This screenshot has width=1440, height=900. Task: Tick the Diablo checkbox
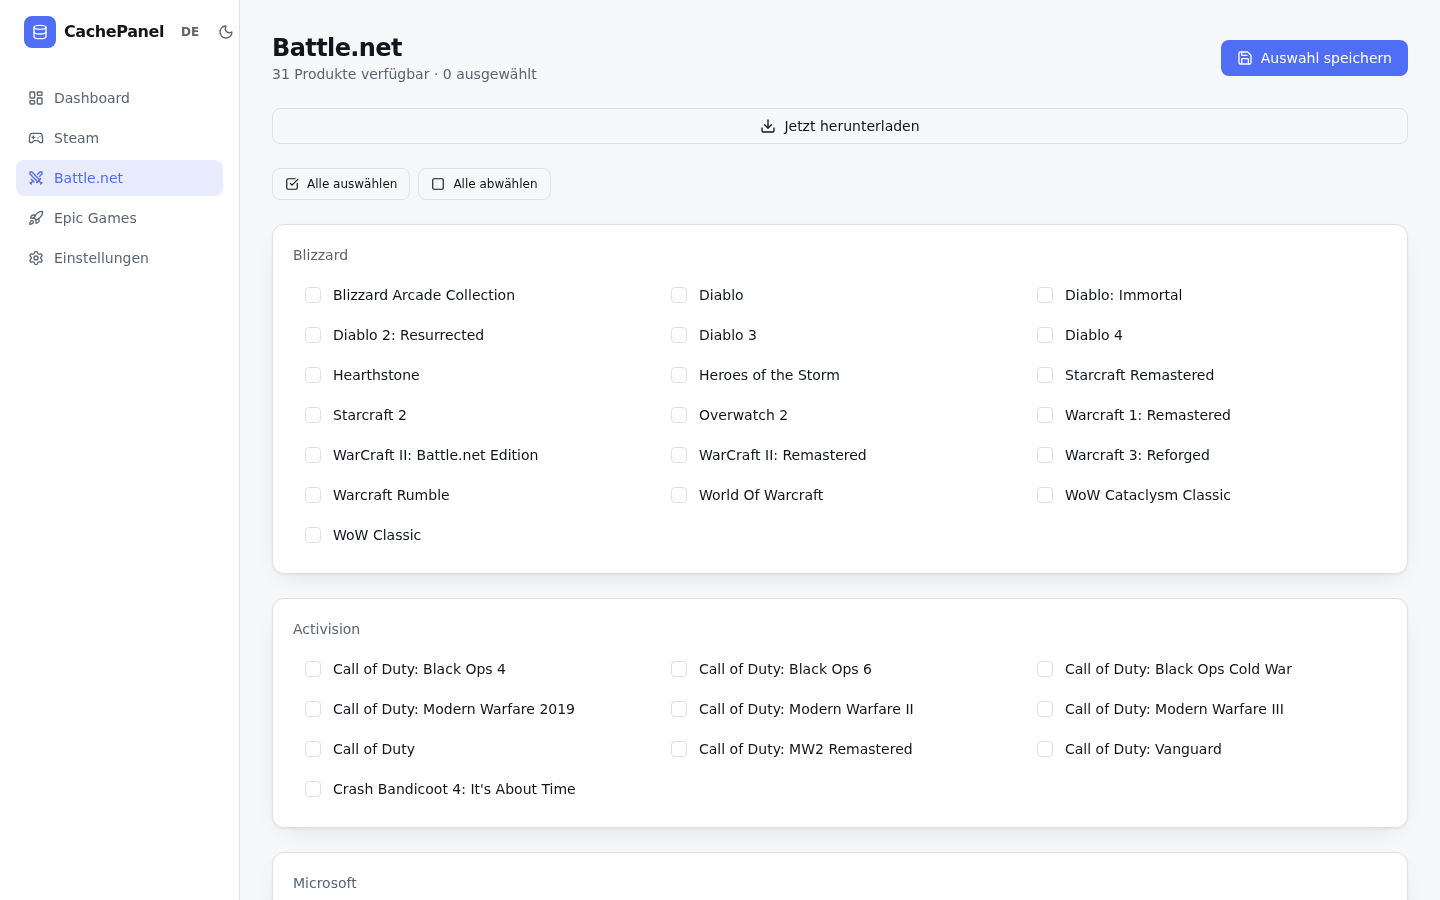coord(679,295)
